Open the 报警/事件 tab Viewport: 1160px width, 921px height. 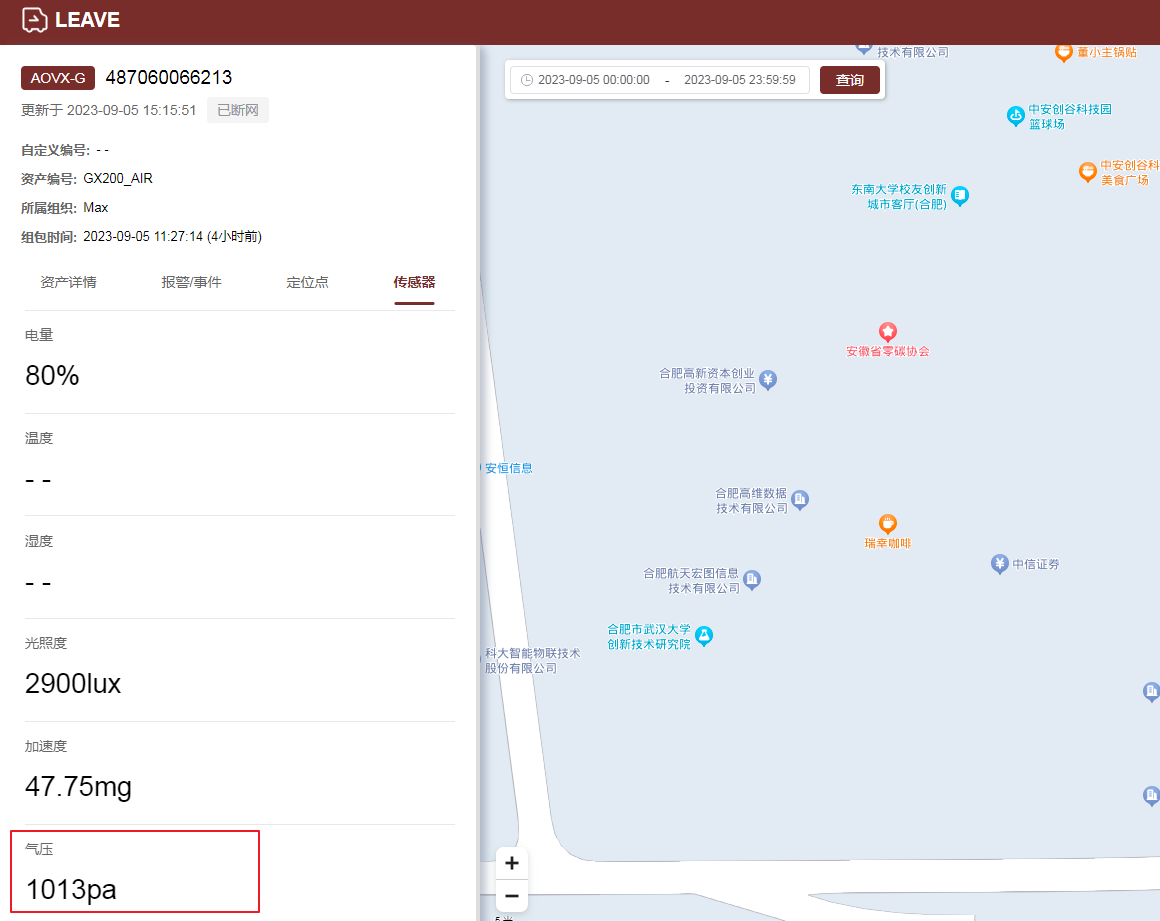click(191, 282)
